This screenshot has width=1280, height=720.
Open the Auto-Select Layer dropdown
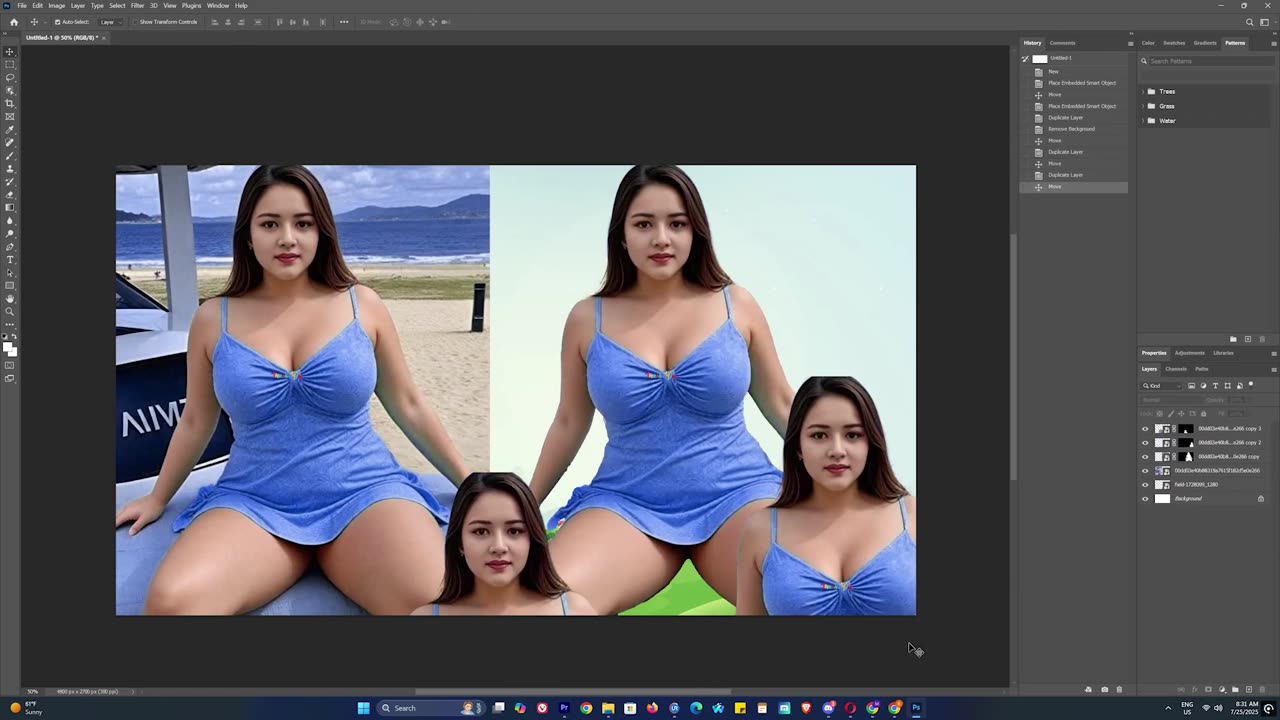click(x=113, y=22)
